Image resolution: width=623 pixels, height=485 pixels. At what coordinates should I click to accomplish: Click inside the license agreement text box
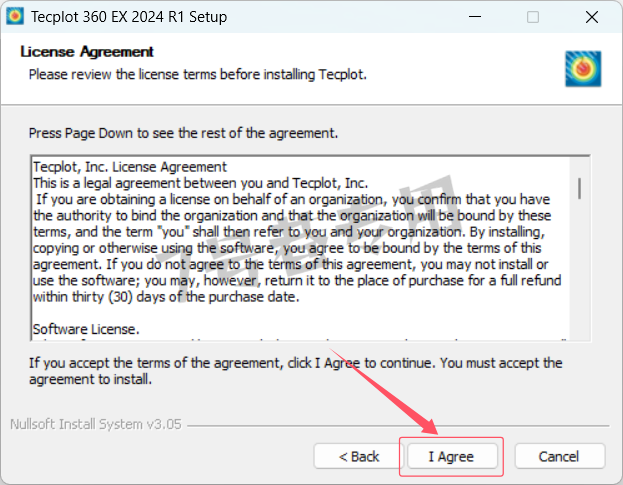[x=310, y=248]
